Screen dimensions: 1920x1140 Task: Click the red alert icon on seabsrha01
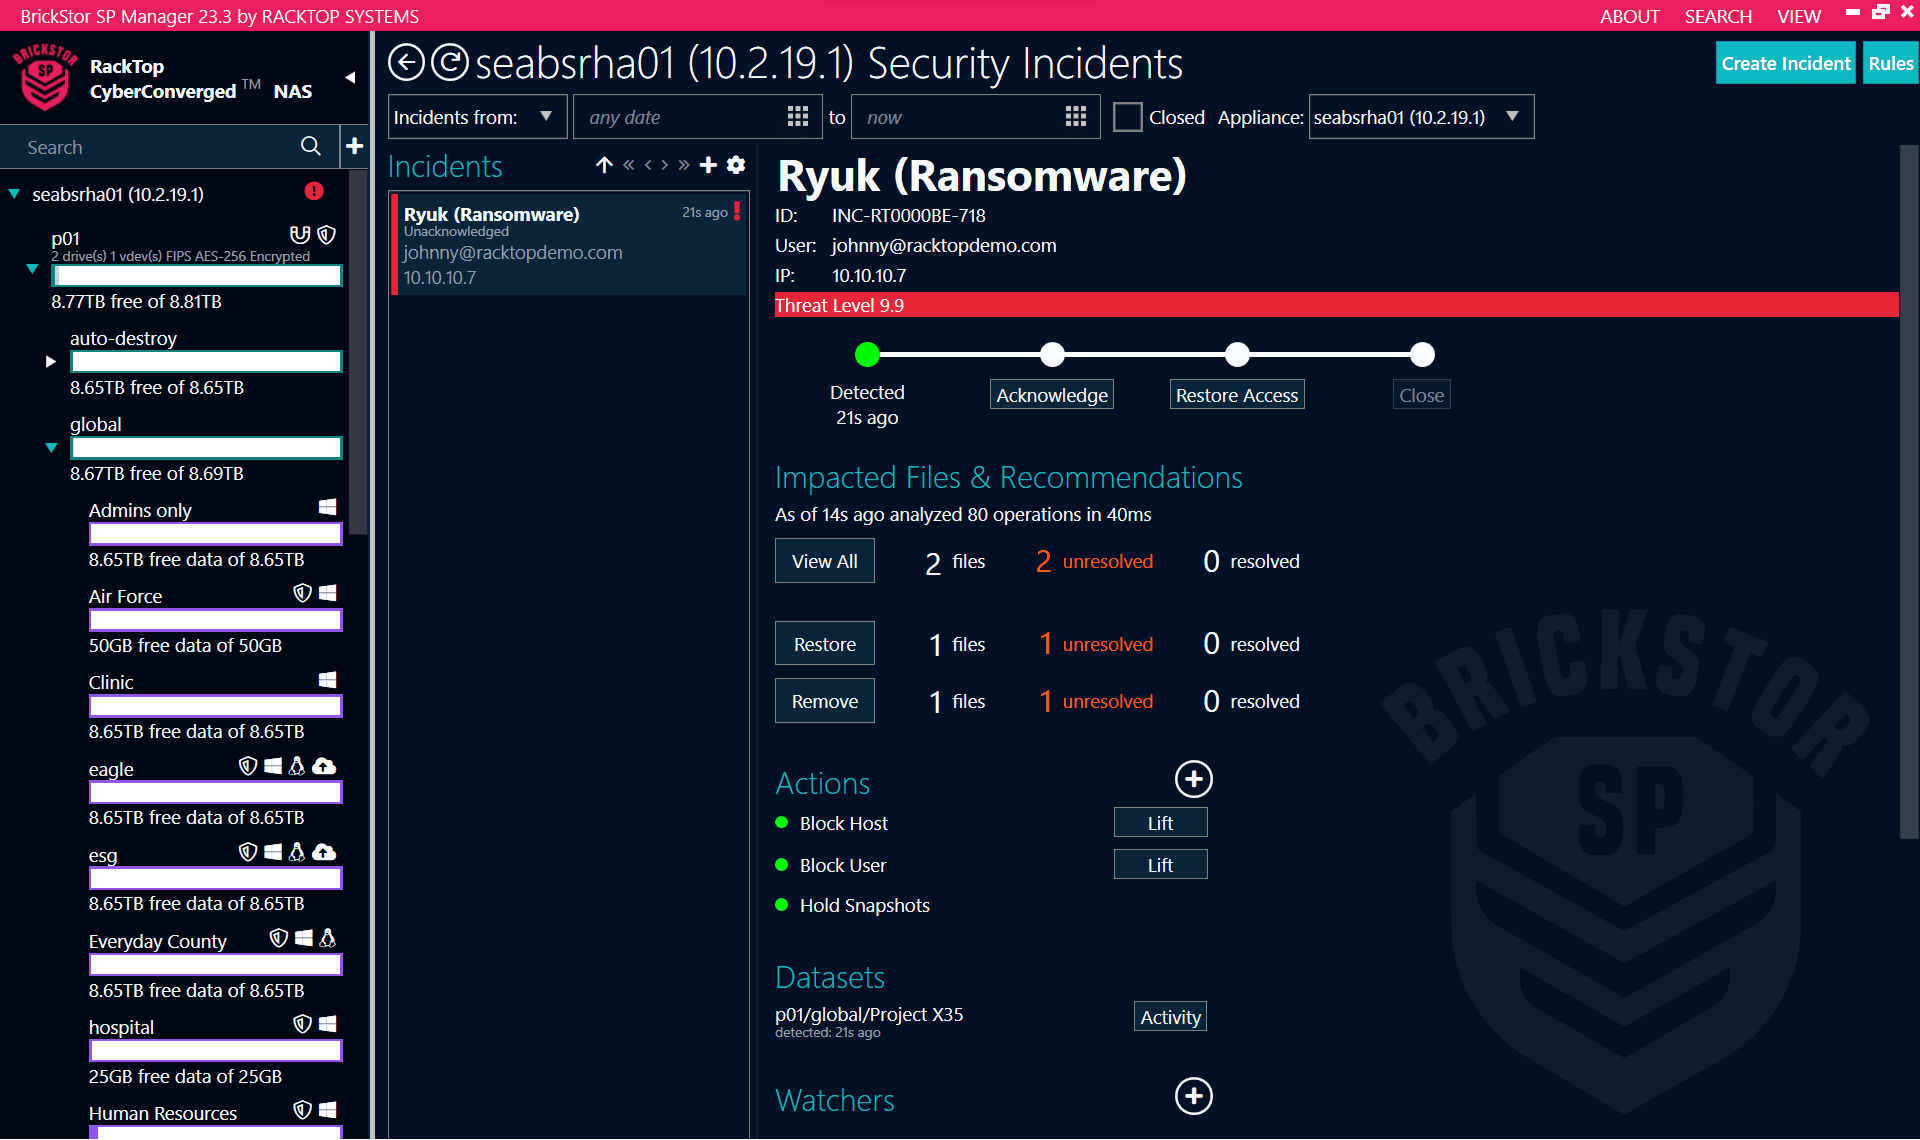click(314, 191)
